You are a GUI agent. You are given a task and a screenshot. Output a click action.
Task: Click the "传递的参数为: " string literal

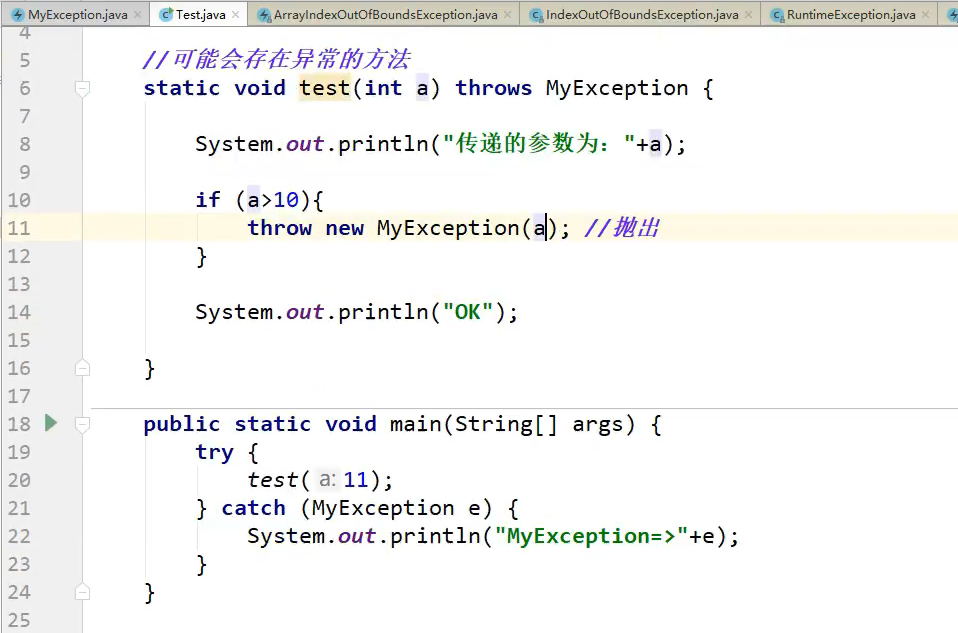click(539, 144)
